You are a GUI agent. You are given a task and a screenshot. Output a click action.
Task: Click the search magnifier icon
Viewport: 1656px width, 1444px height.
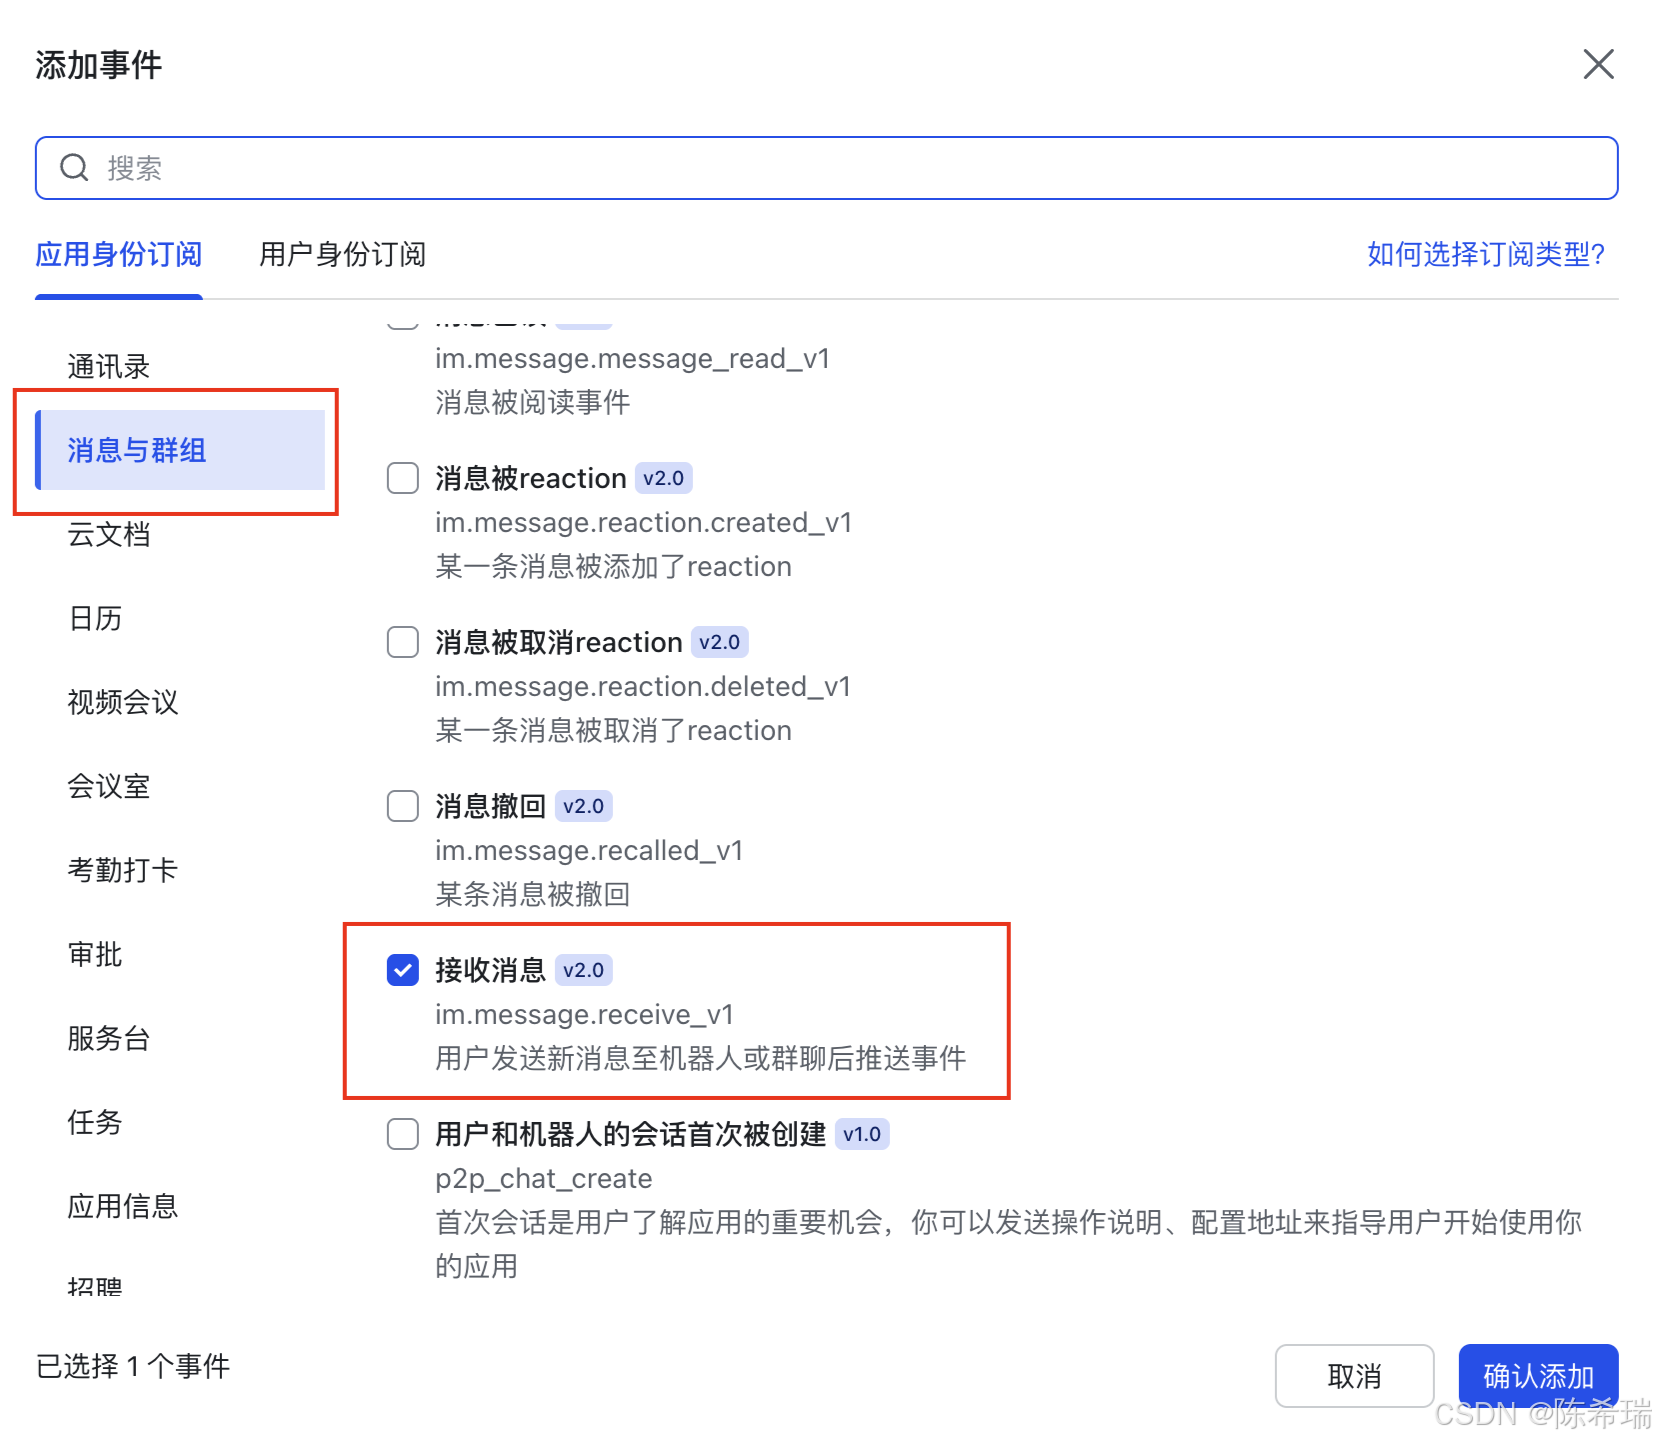pyautogui.click(x=75, y=167)
